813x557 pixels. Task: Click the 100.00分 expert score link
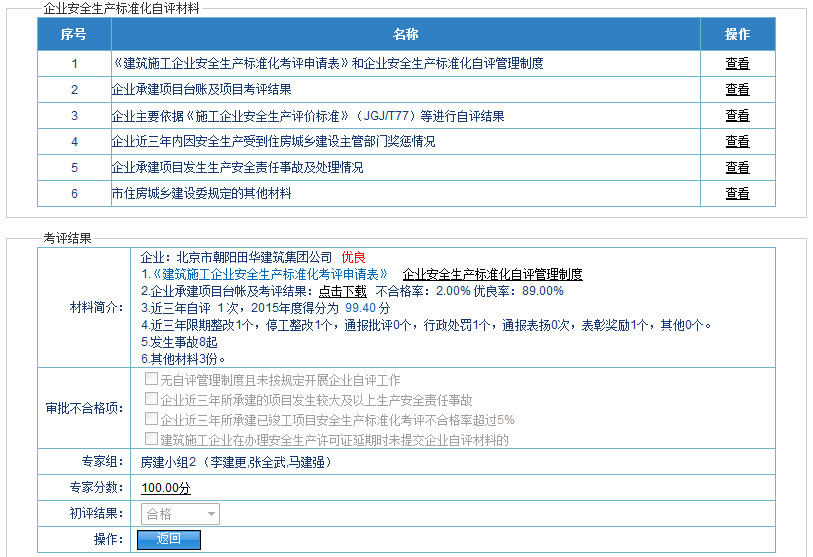point(165,488)
